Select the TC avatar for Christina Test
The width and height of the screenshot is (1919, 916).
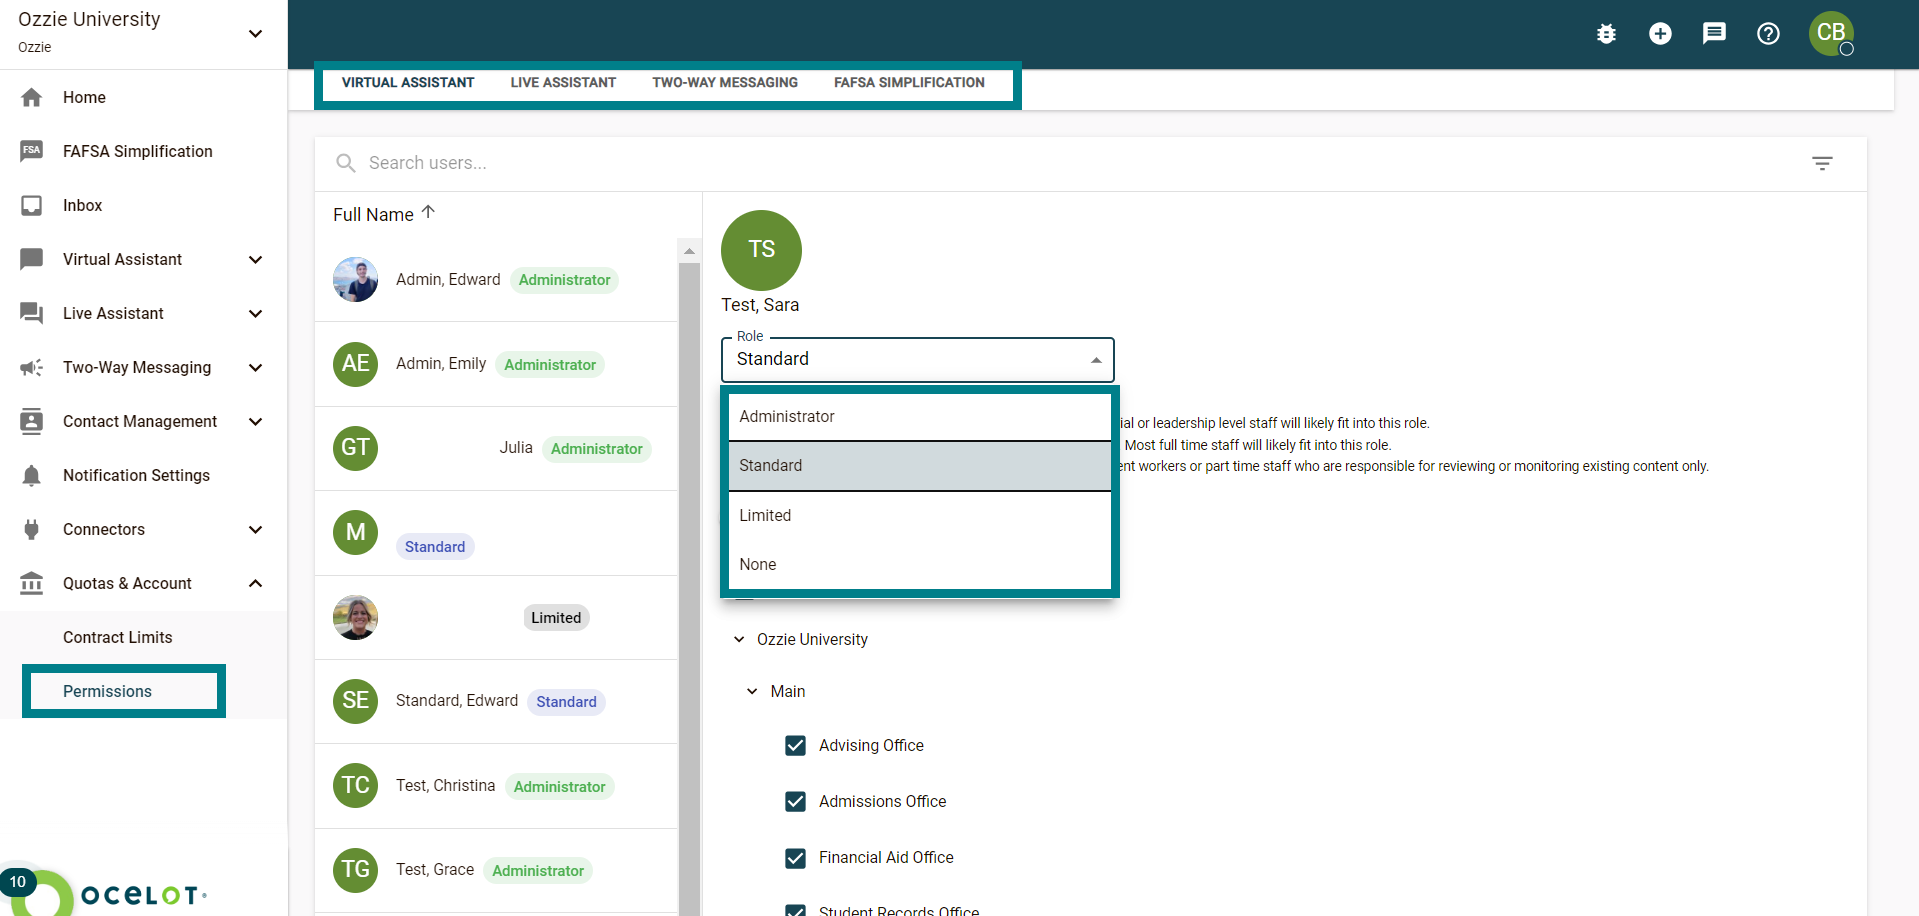pyautogui.click(x=355, y=785)
